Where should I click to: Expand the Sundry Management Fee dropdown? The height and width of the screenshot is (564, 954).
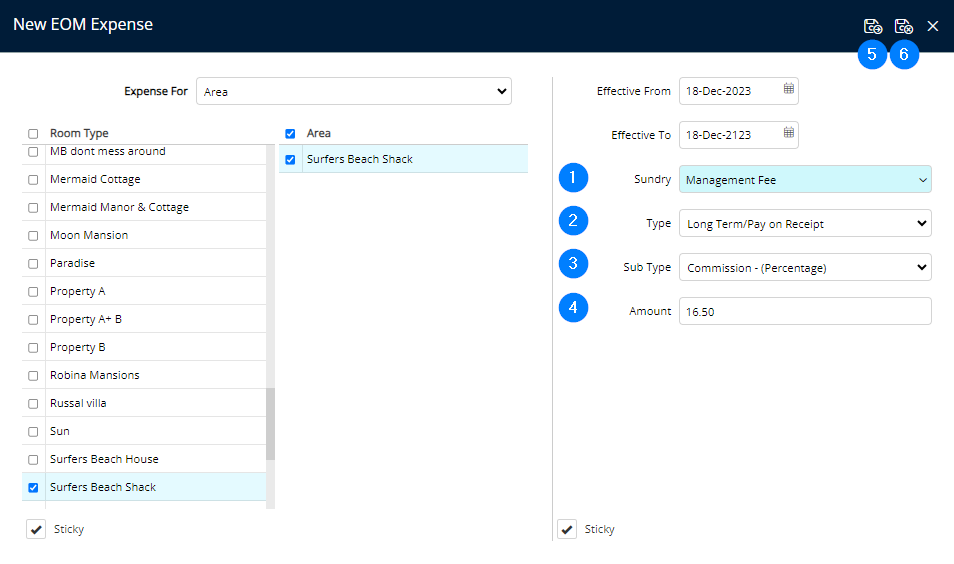coord(805,180)
